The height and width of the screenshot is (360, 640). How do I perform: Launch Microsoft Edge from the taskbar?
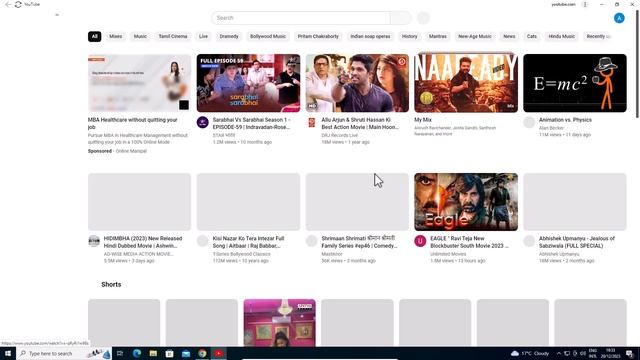tap(137, 353)
